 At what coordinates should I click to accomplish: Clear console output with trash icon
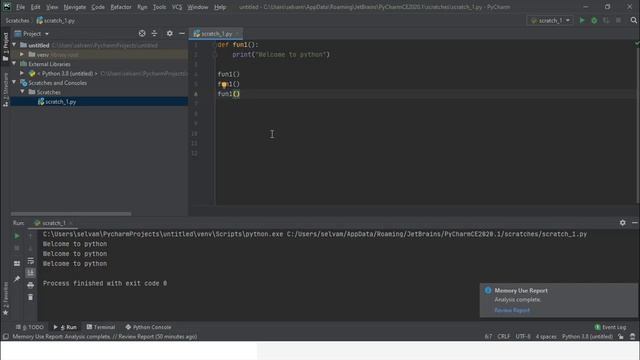tap(31, 298)
